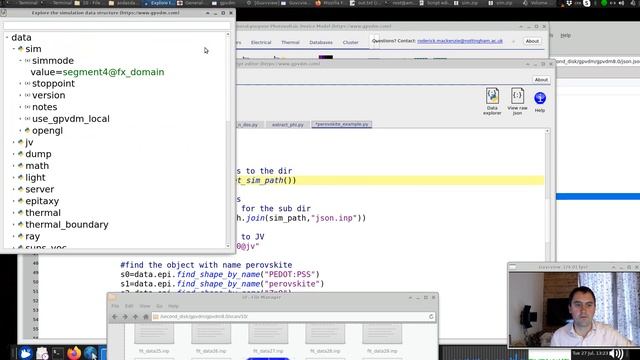
Task: Expand the dump tree node
Action: [13, 154]
